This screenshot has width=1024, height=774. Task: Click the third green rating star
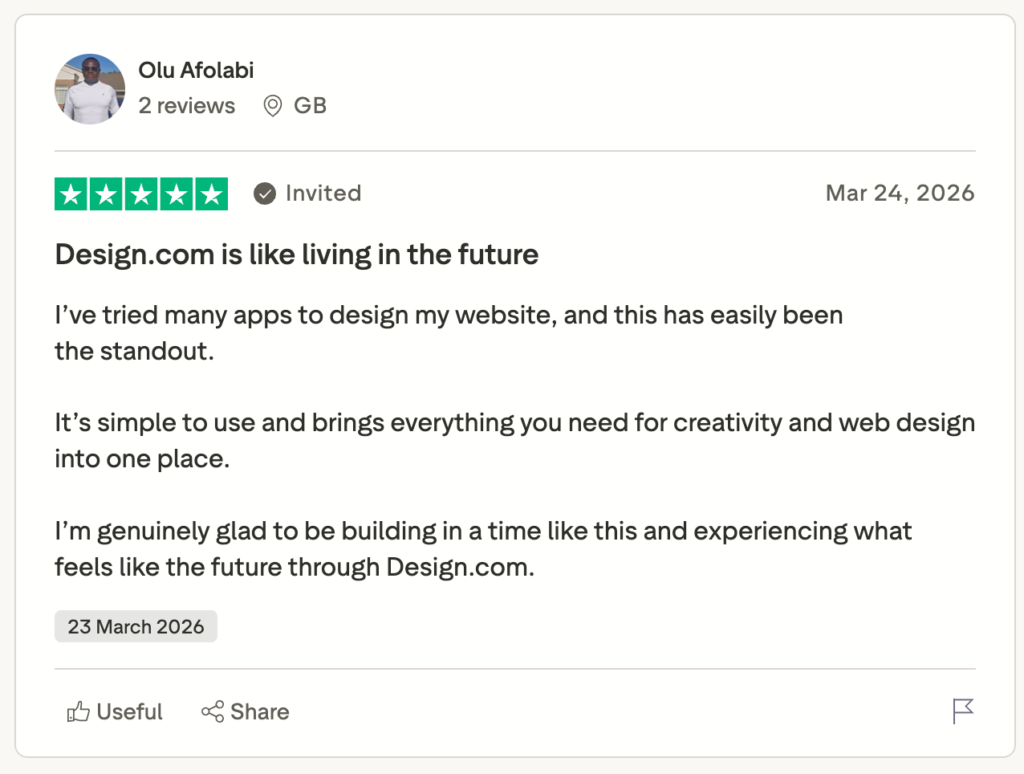click(x=141, y=194)
